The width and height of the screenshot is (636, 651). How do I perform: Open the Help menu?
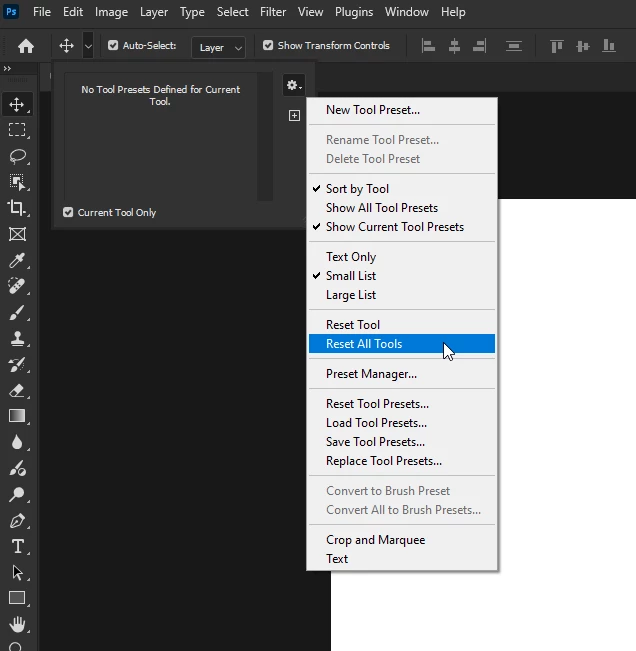click(x=453, y=12)
